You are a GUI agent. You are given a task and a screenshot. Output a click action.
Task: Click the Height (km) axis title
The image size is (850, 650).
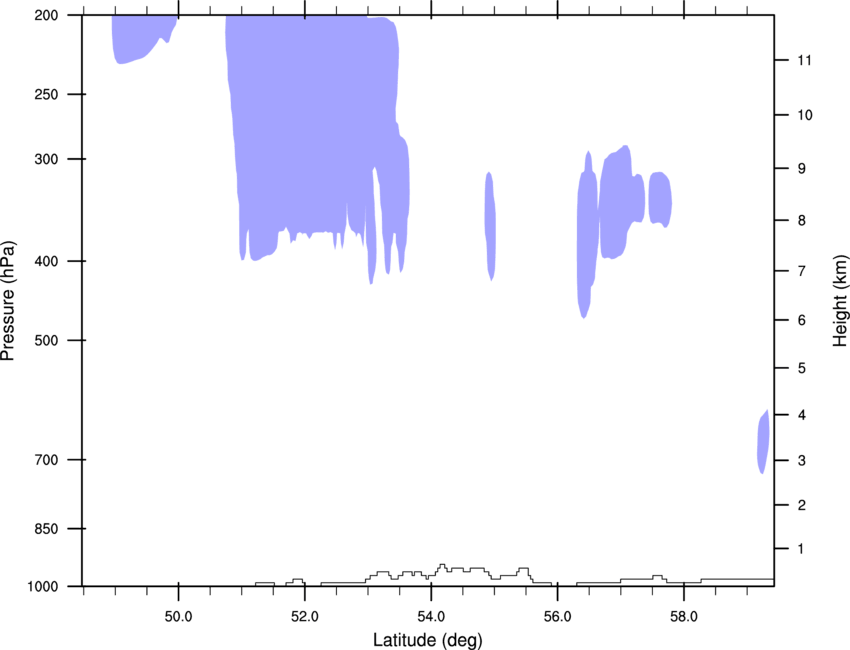[840, 301]
